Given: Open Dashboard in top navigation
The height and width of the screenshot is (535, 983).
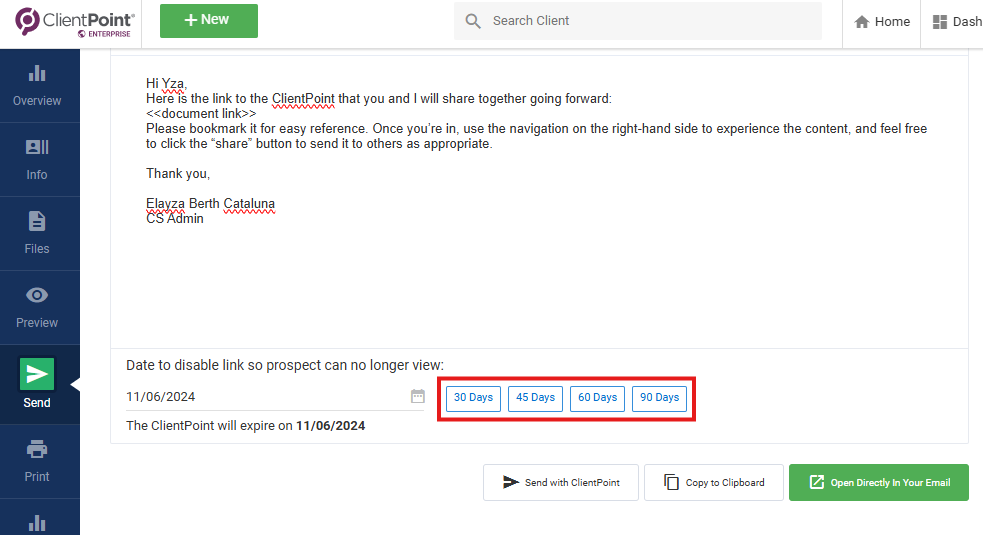Looking at the screenshot, I should [x=957, y=22].
